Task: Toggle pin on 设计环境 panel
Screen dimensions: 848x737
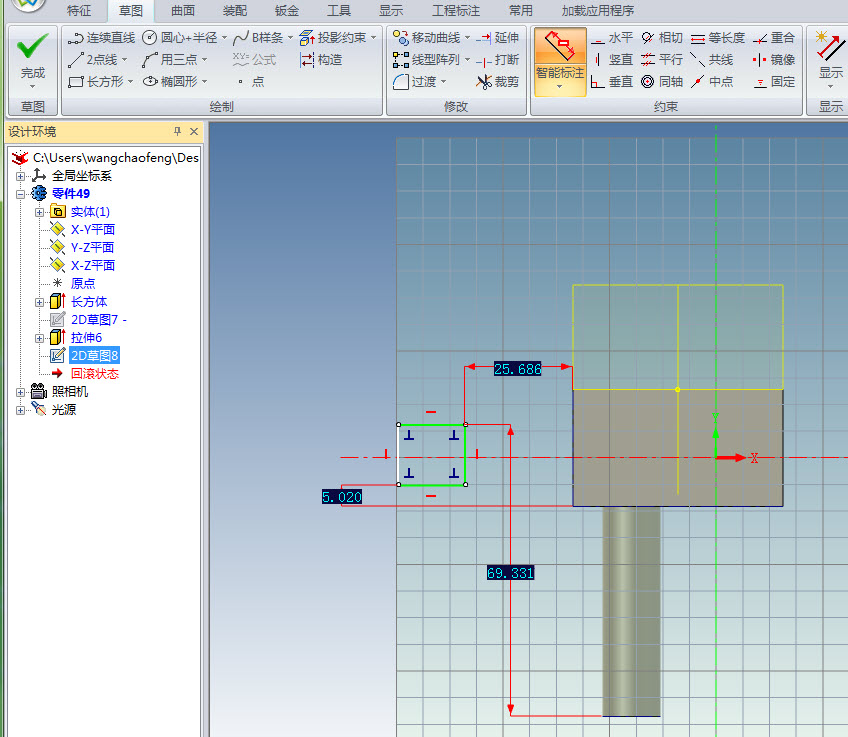Action: 178,132
